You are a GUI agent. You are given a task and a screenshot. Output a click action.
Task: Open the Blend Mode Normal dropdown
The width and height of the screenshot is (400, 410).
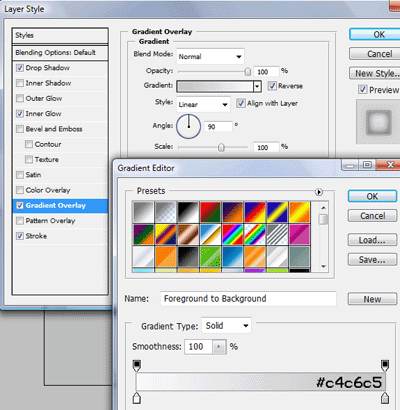[x=210, y=56]
